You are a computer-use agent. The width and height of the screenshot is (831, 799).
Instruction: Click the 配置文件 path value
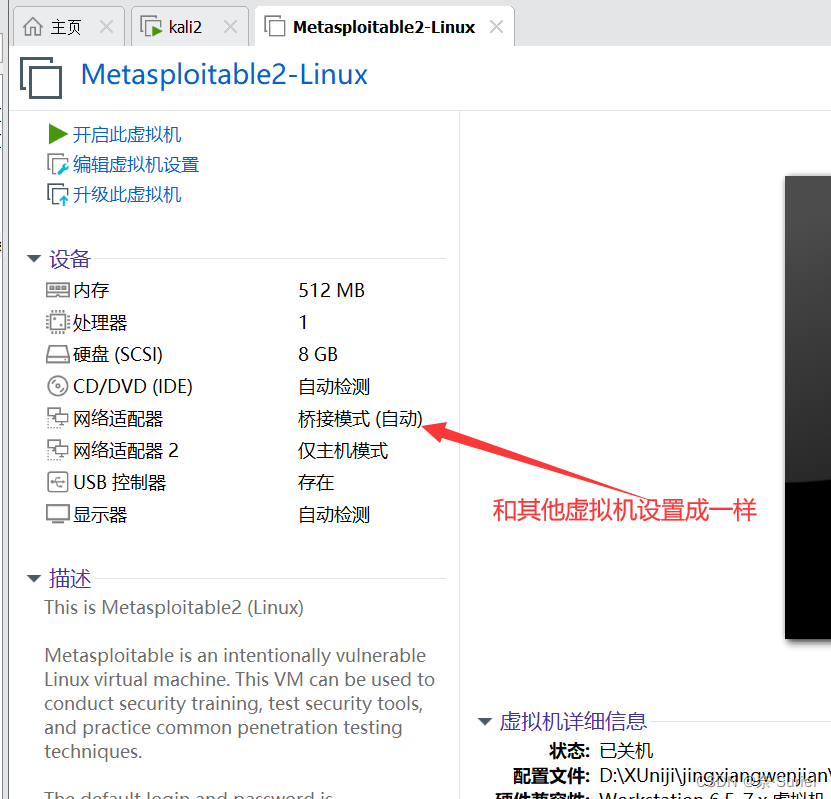coord(715,776)
